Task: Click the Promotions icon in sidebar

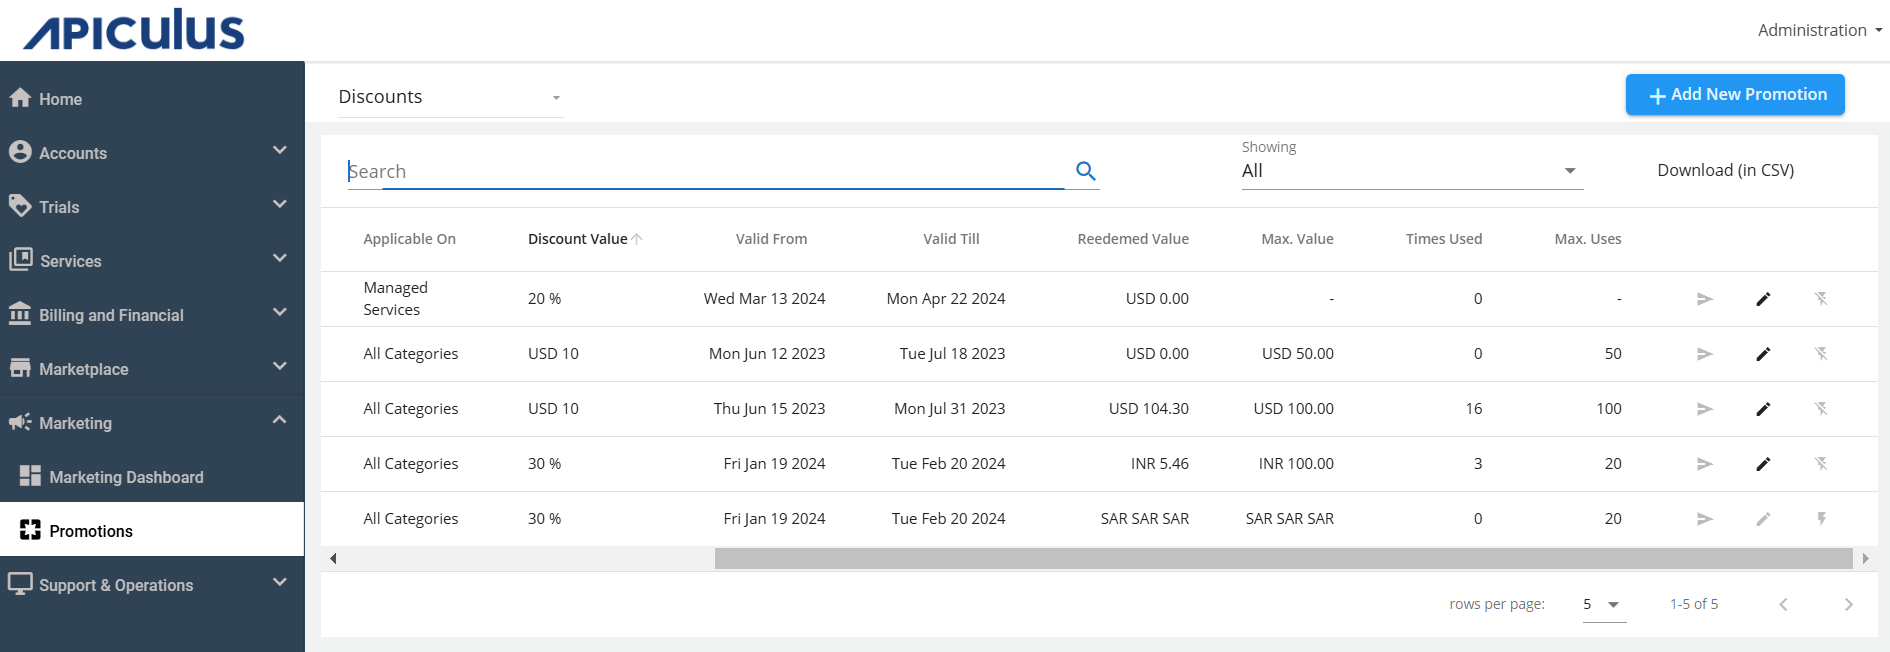Action: [31, 530]
